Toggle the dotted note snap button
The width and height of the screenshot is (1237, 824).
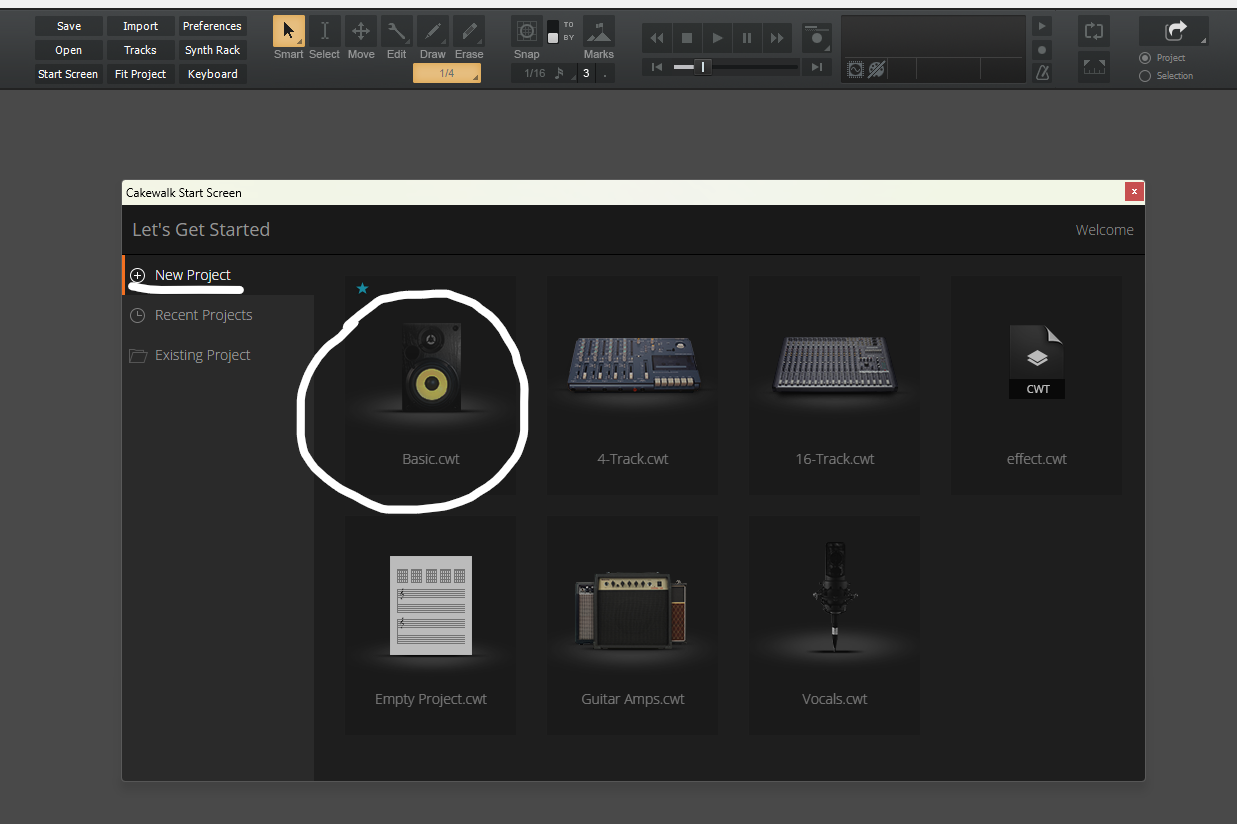click(x=606, y=73)
